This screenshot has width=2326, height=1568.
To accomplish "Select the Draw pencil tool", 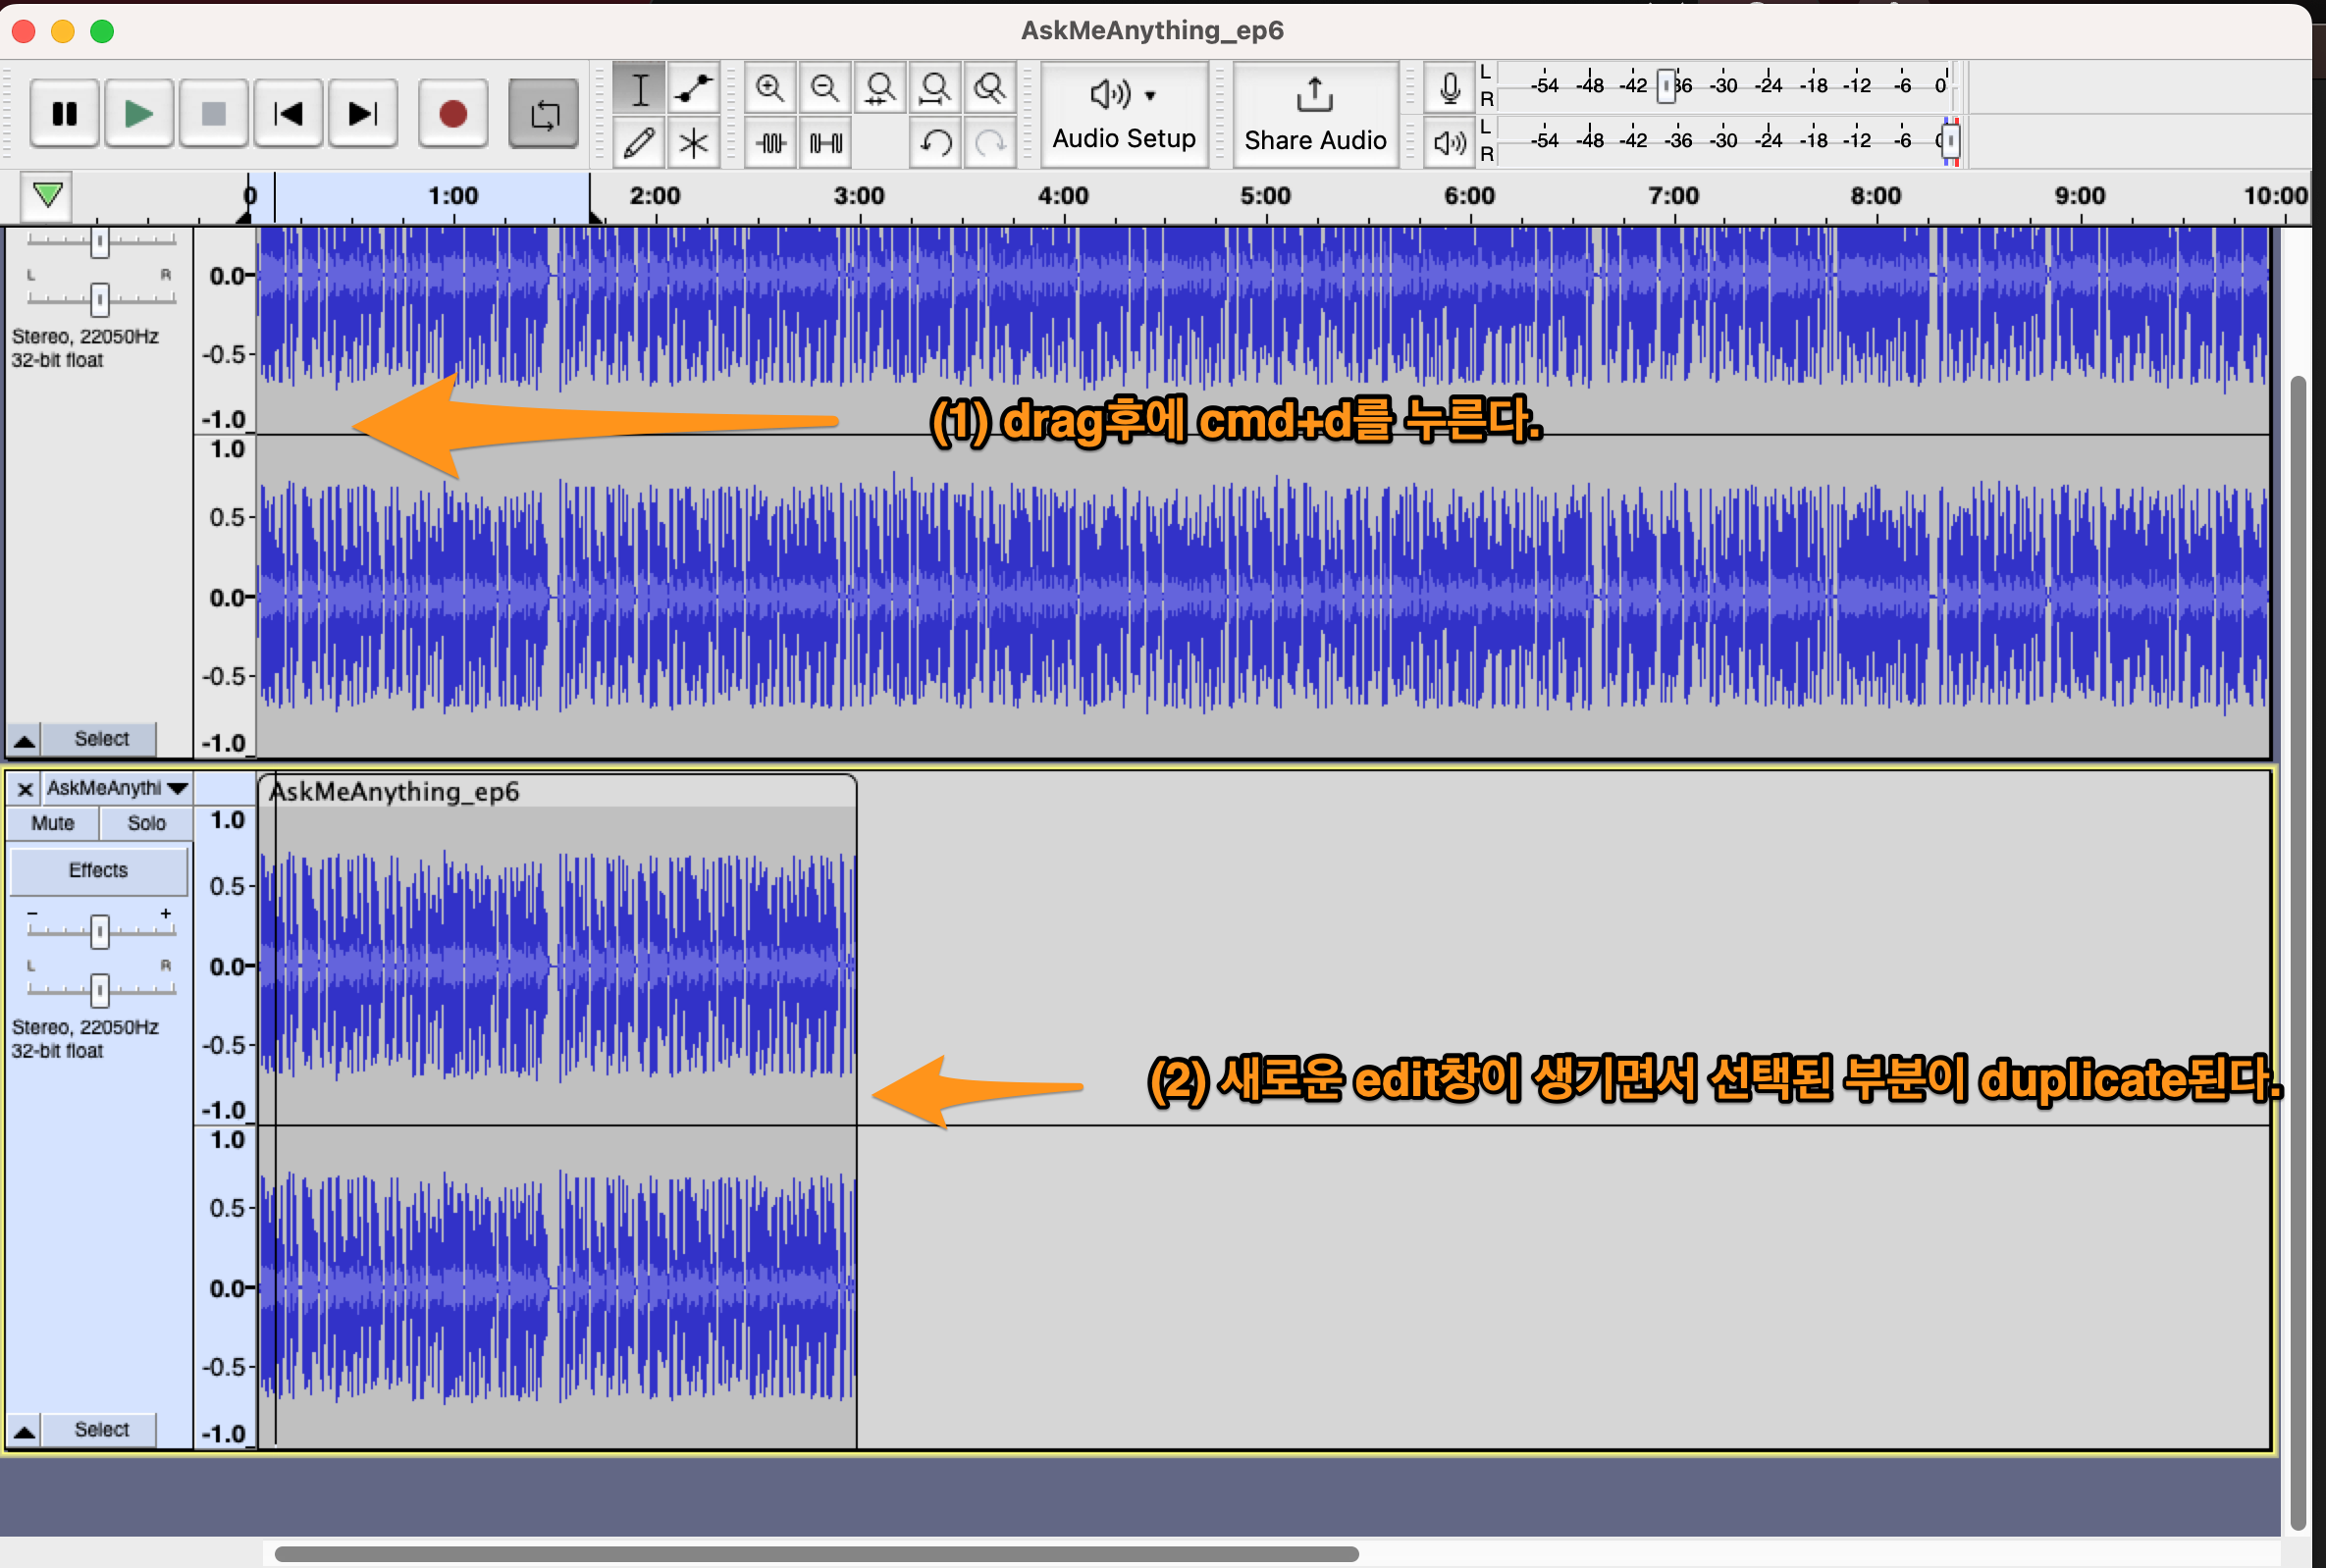I will [x=639, y=143].
